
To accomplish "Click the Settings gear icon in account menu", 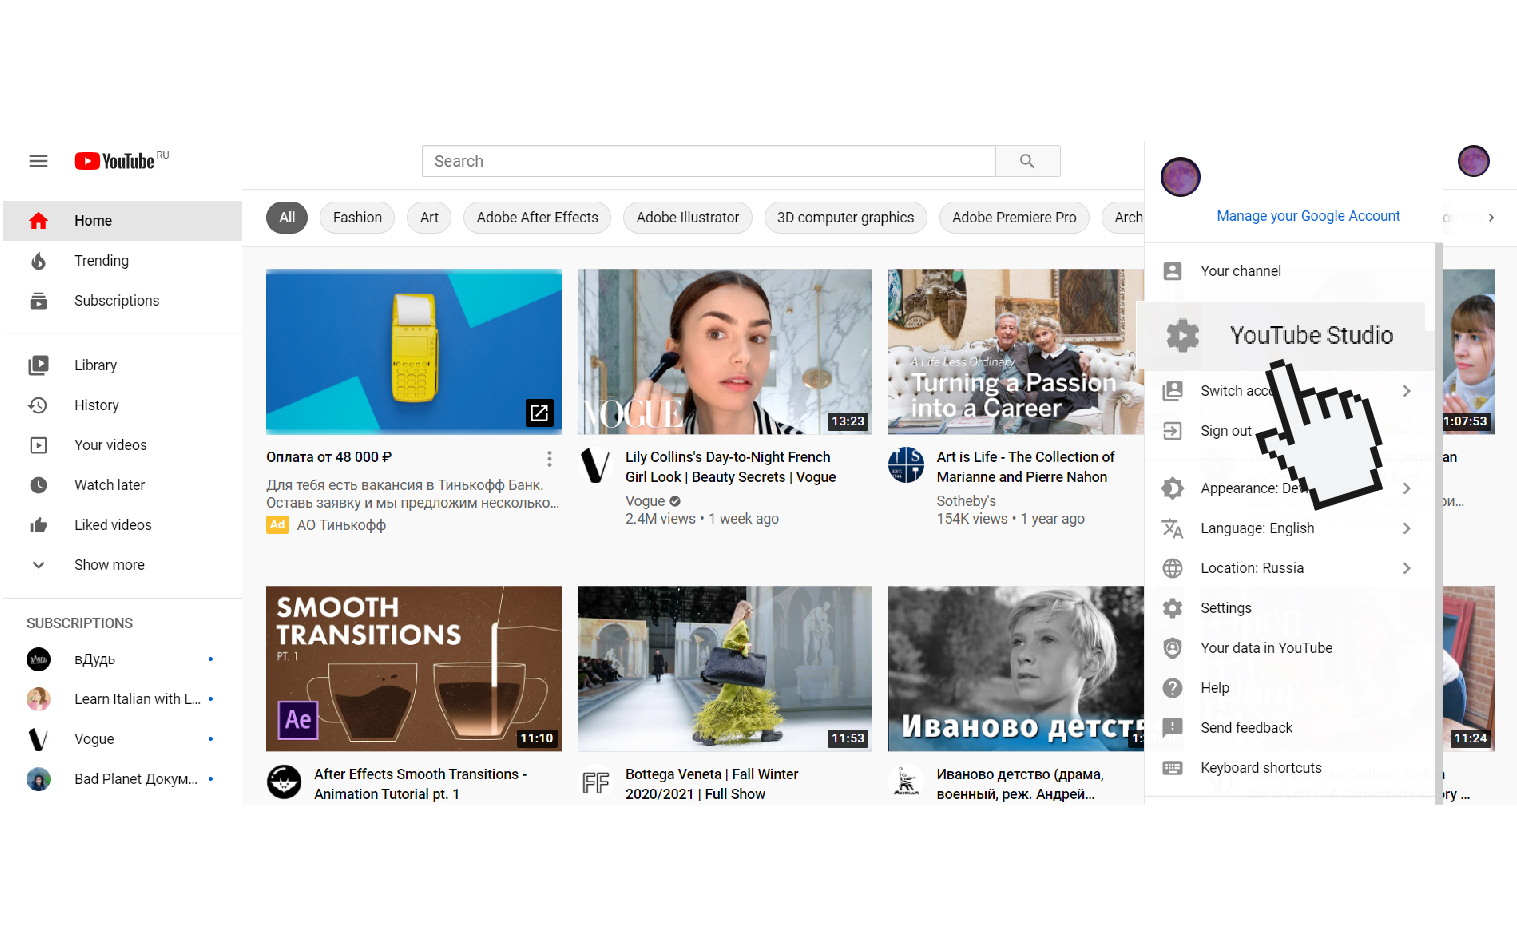I will [x=1172, y=608].
